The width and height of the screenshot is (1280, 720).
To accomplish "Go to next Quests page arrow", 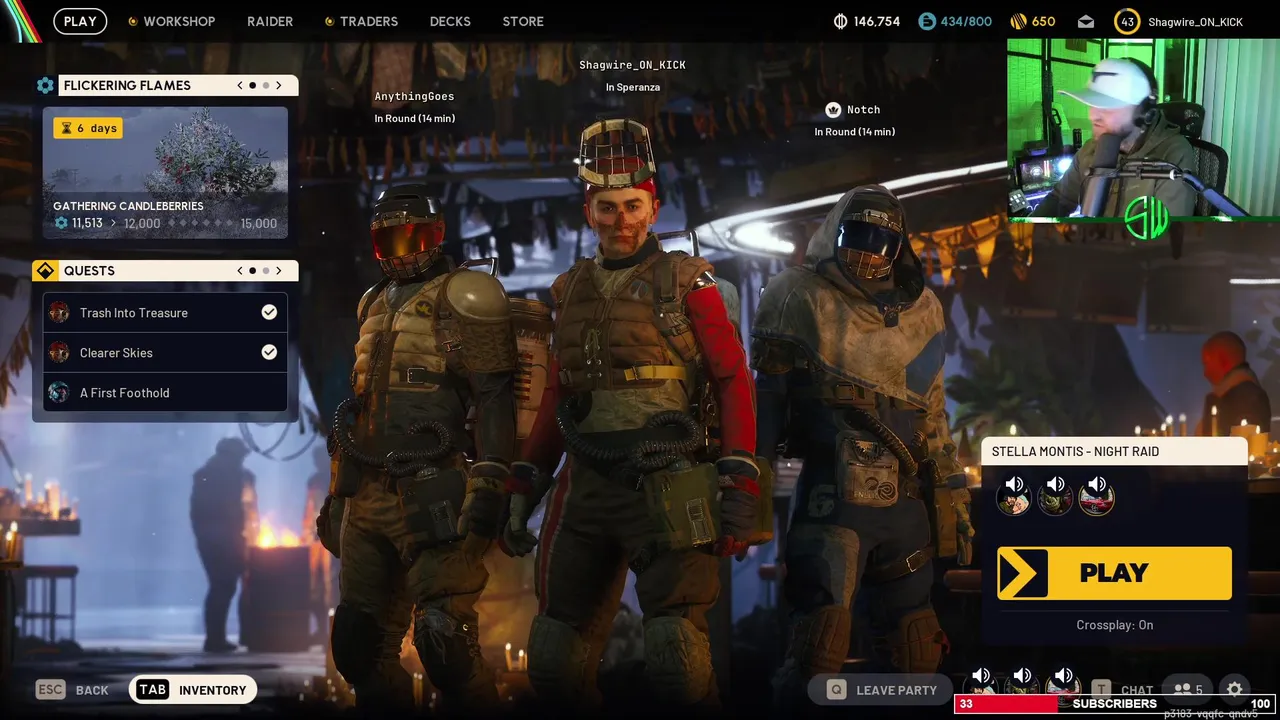I will 279,270.
